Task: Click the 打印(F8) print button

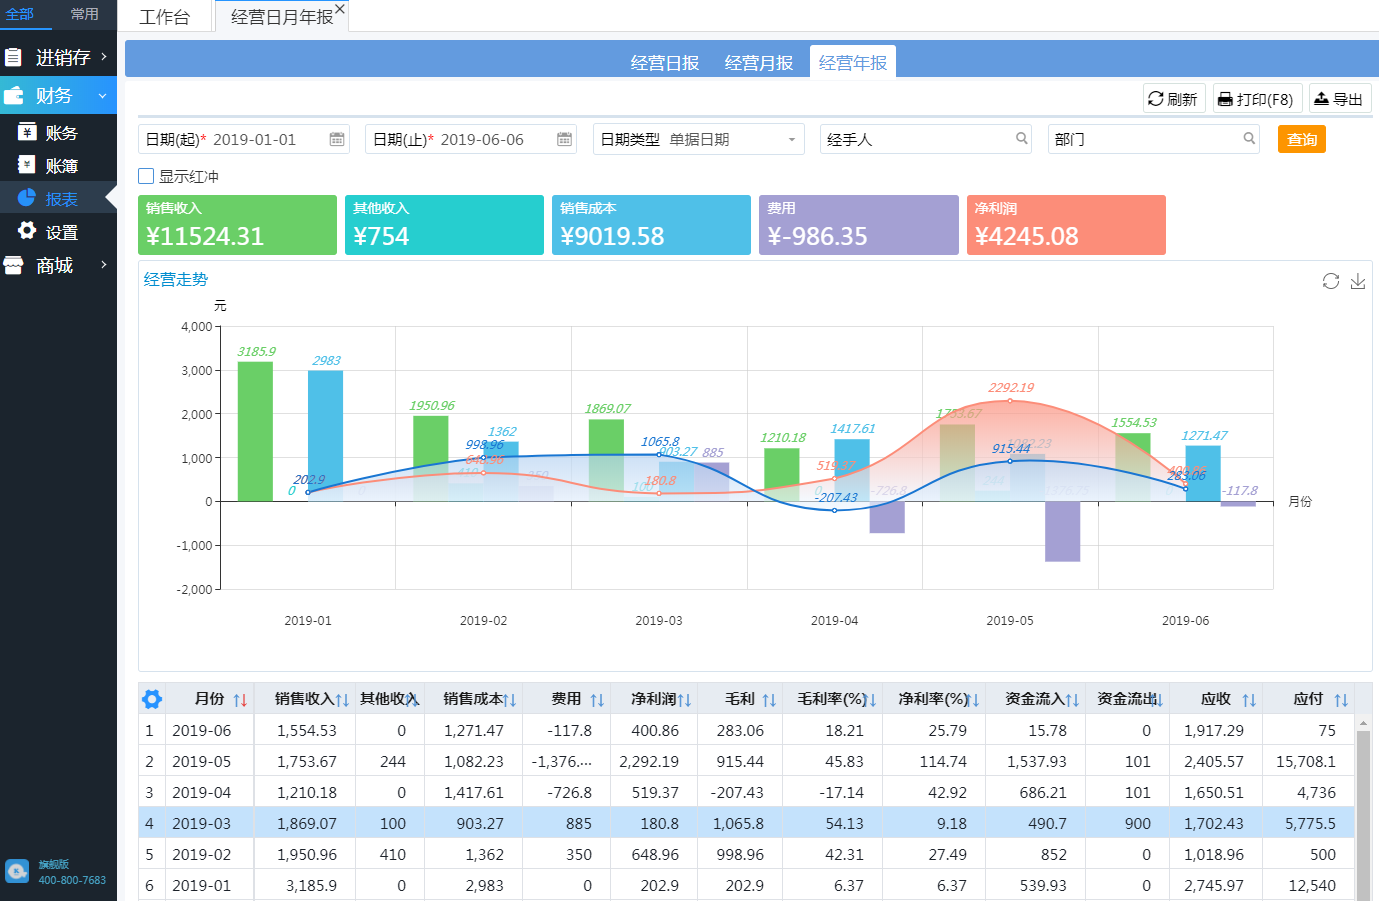Action: click(1257, 99)
